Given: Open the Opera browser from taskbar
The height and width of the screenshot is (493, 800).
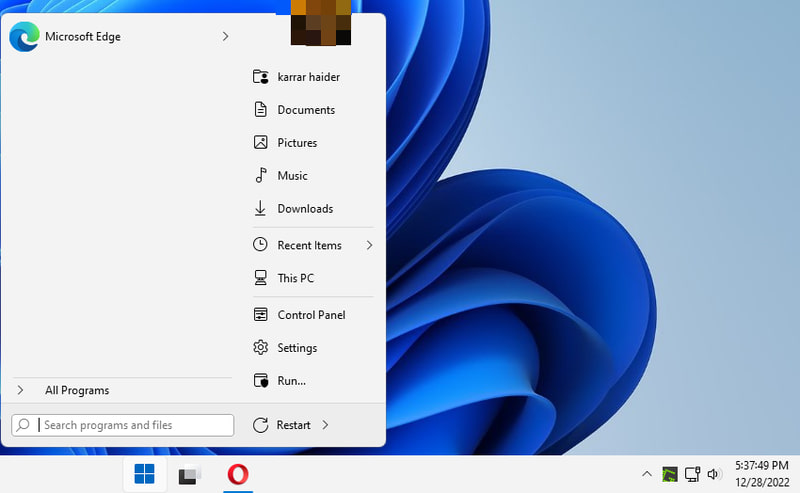Looking at the screenshot, I should tap(238, 474).
